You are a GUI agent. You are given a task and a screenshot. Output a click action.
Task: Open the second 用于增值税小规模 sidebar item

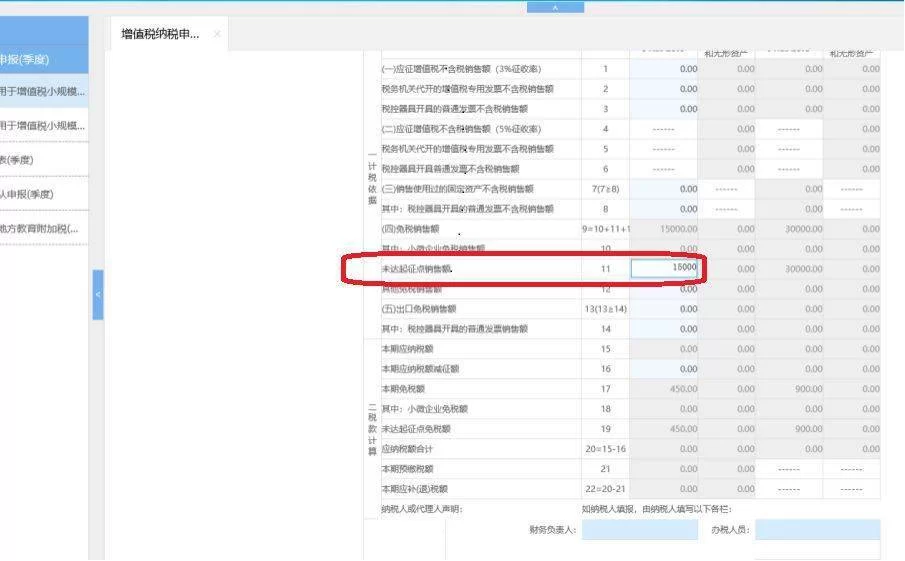(43, 126)
